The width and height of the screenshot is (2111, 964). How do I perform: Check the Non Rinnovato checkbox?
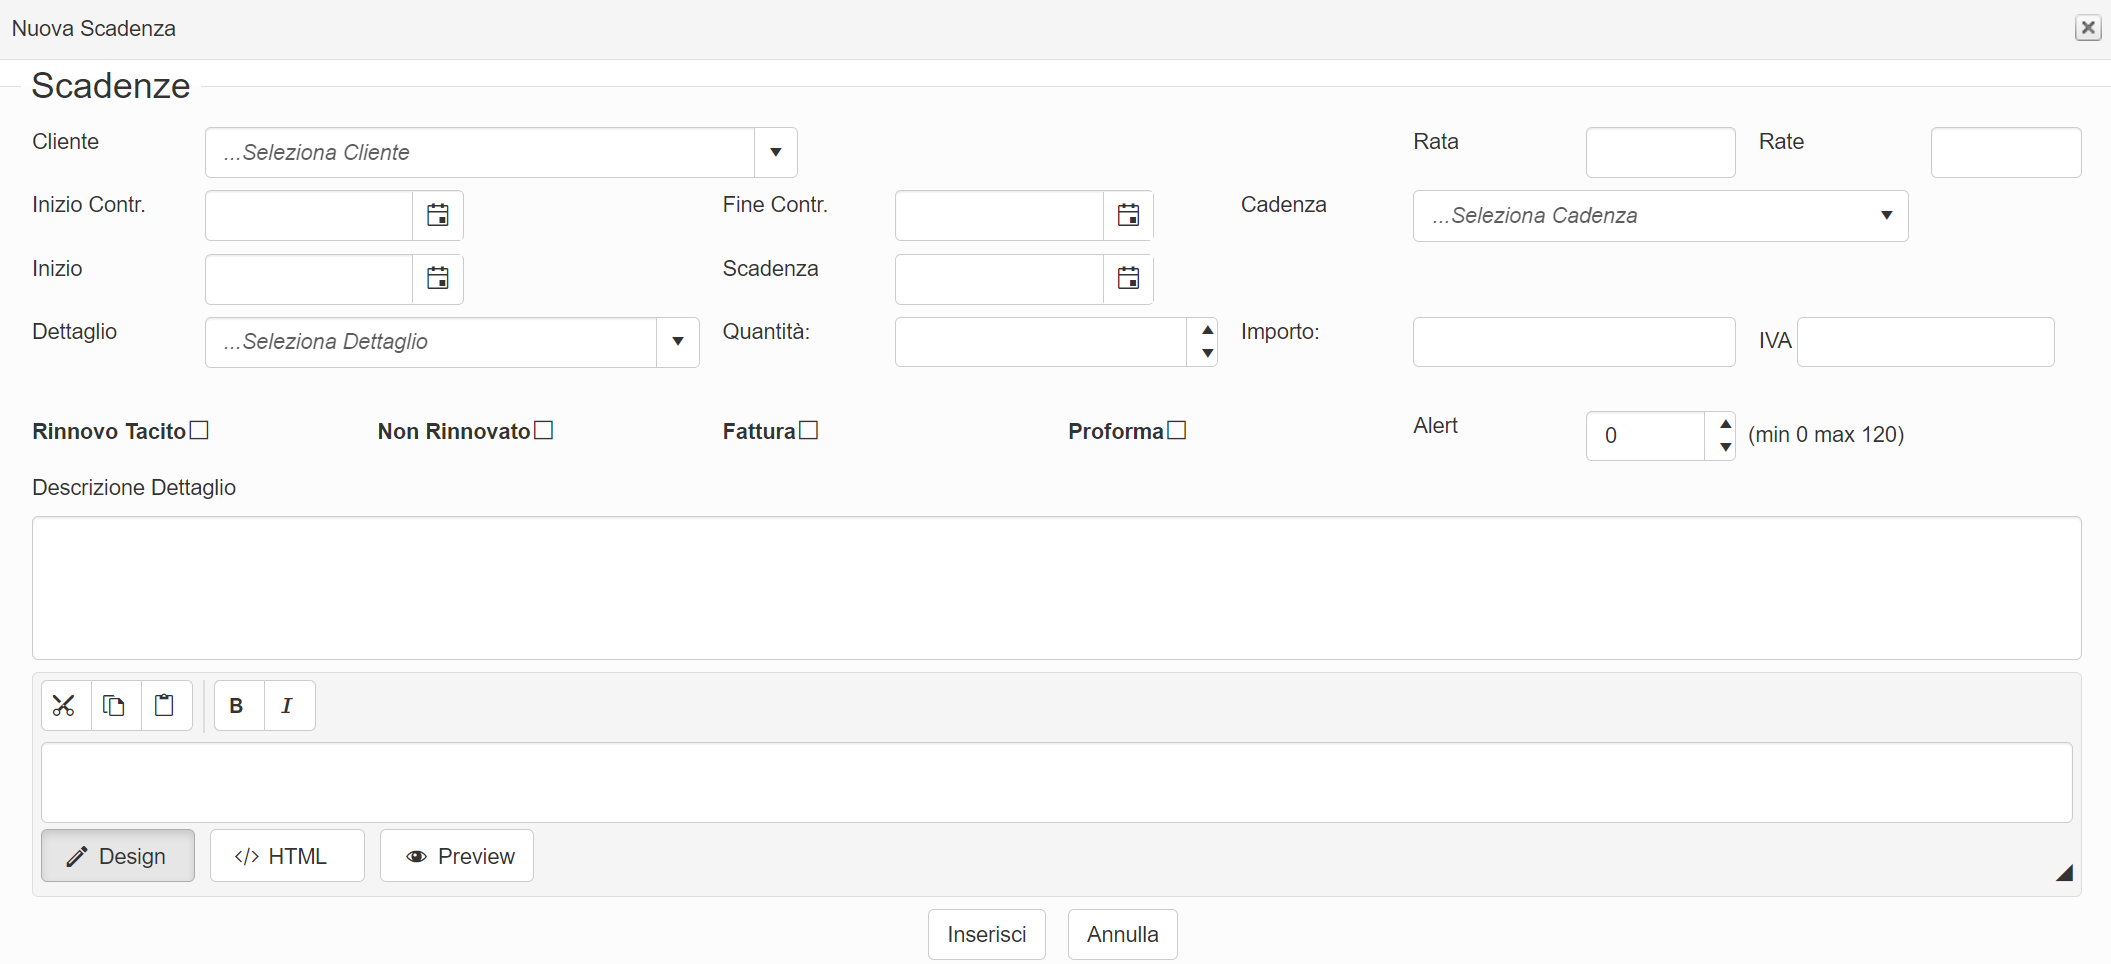coord(544,430)
